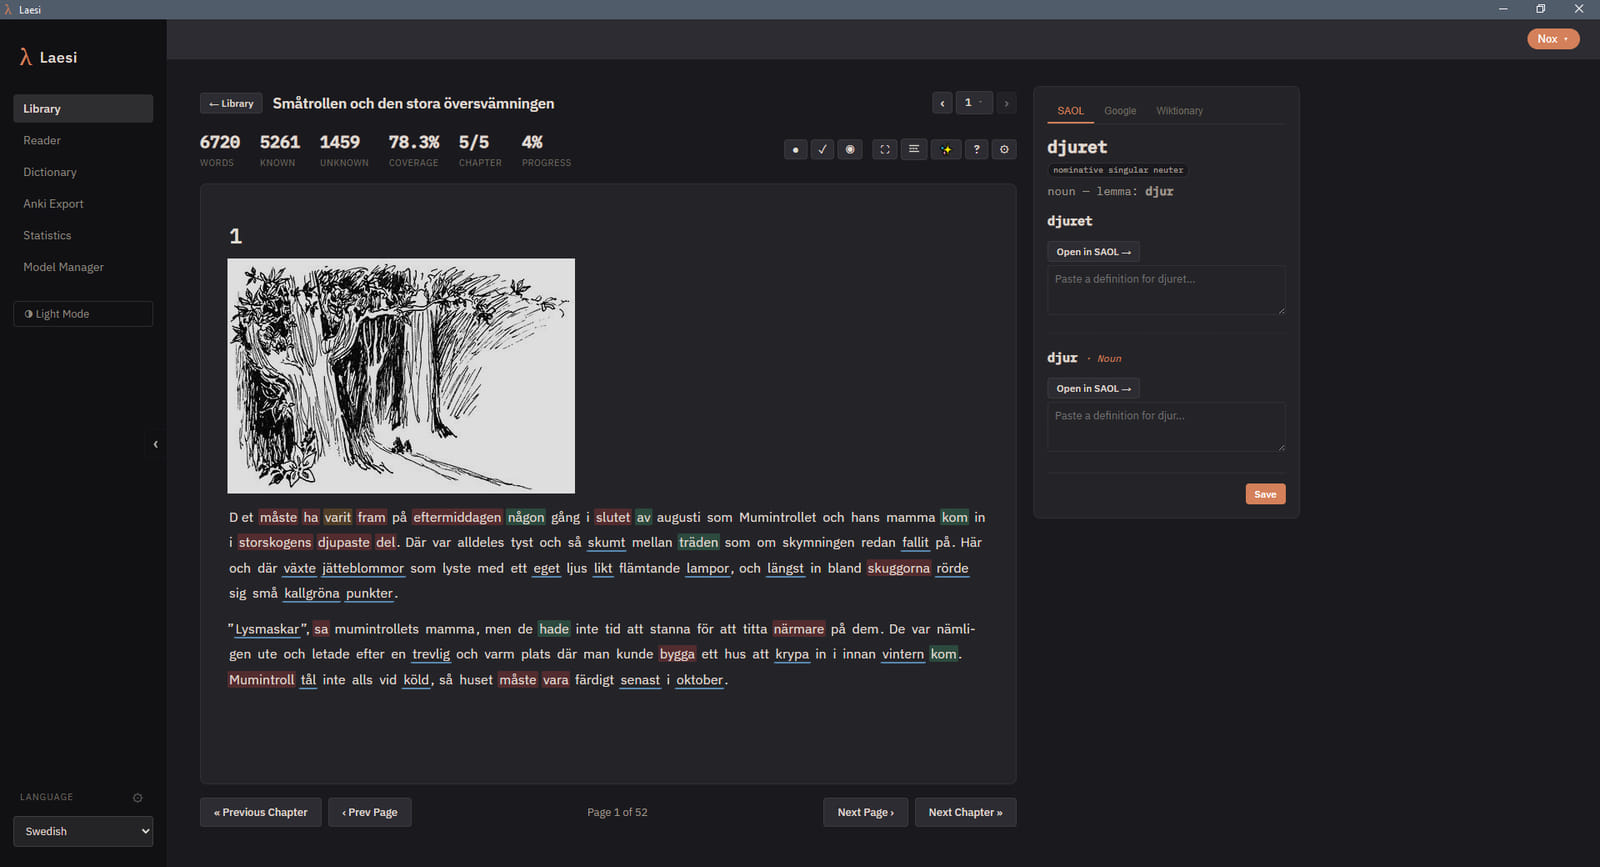Go back with the Library button
1600x867 pixels.
(x=232, y=103)
